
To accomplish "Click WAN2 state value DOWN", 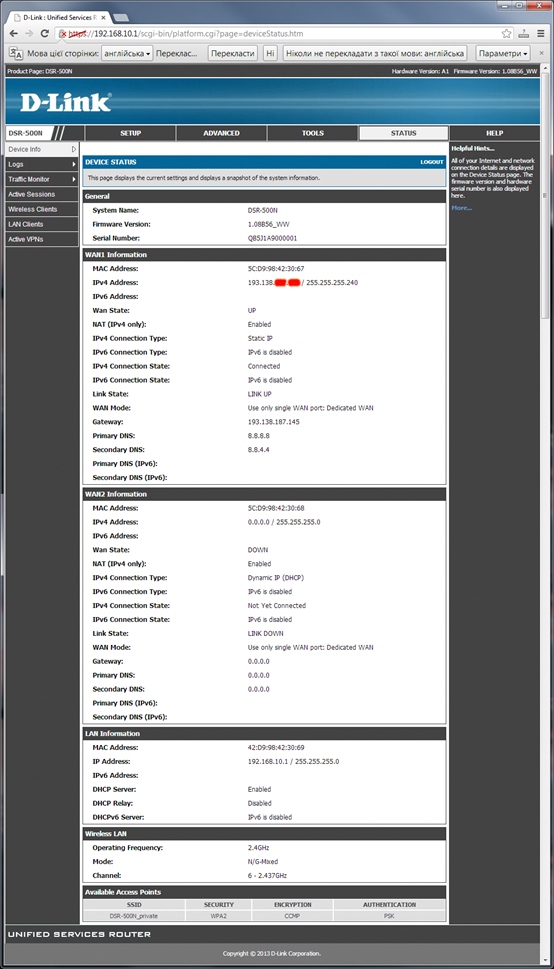I will tap(258, 550).
